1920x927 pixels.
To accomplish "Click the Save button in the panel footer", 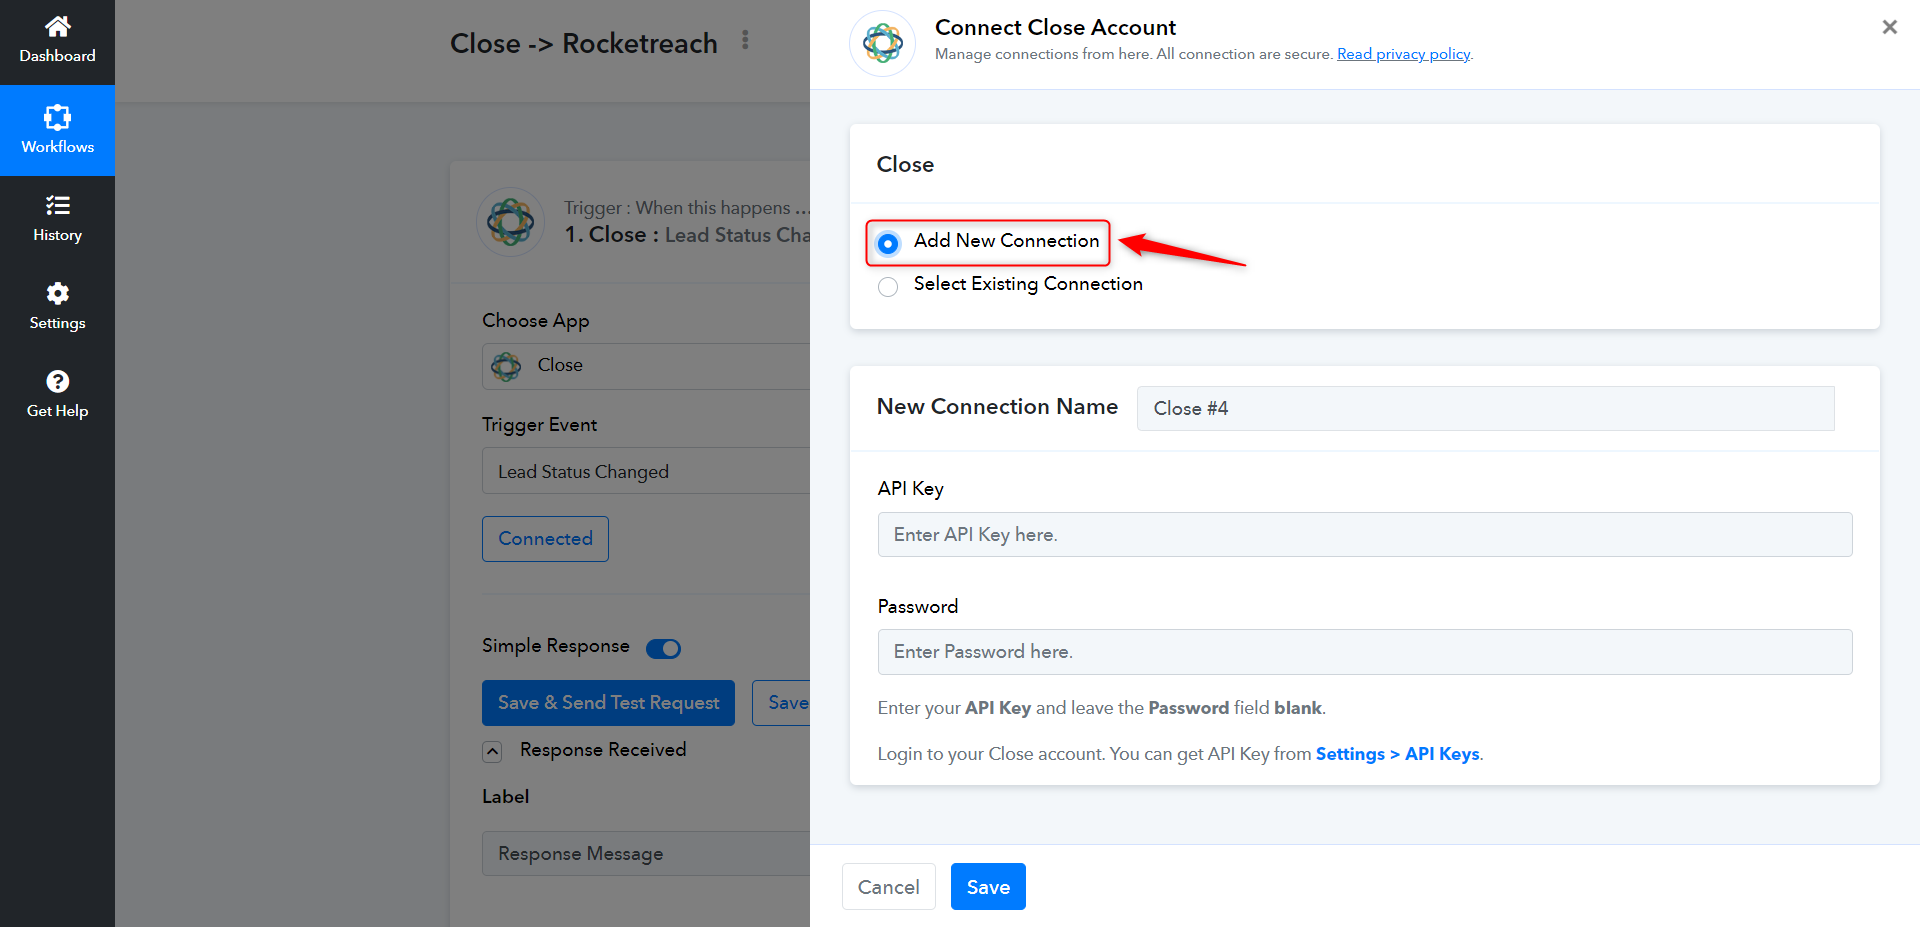I will (x=988, y=887).
